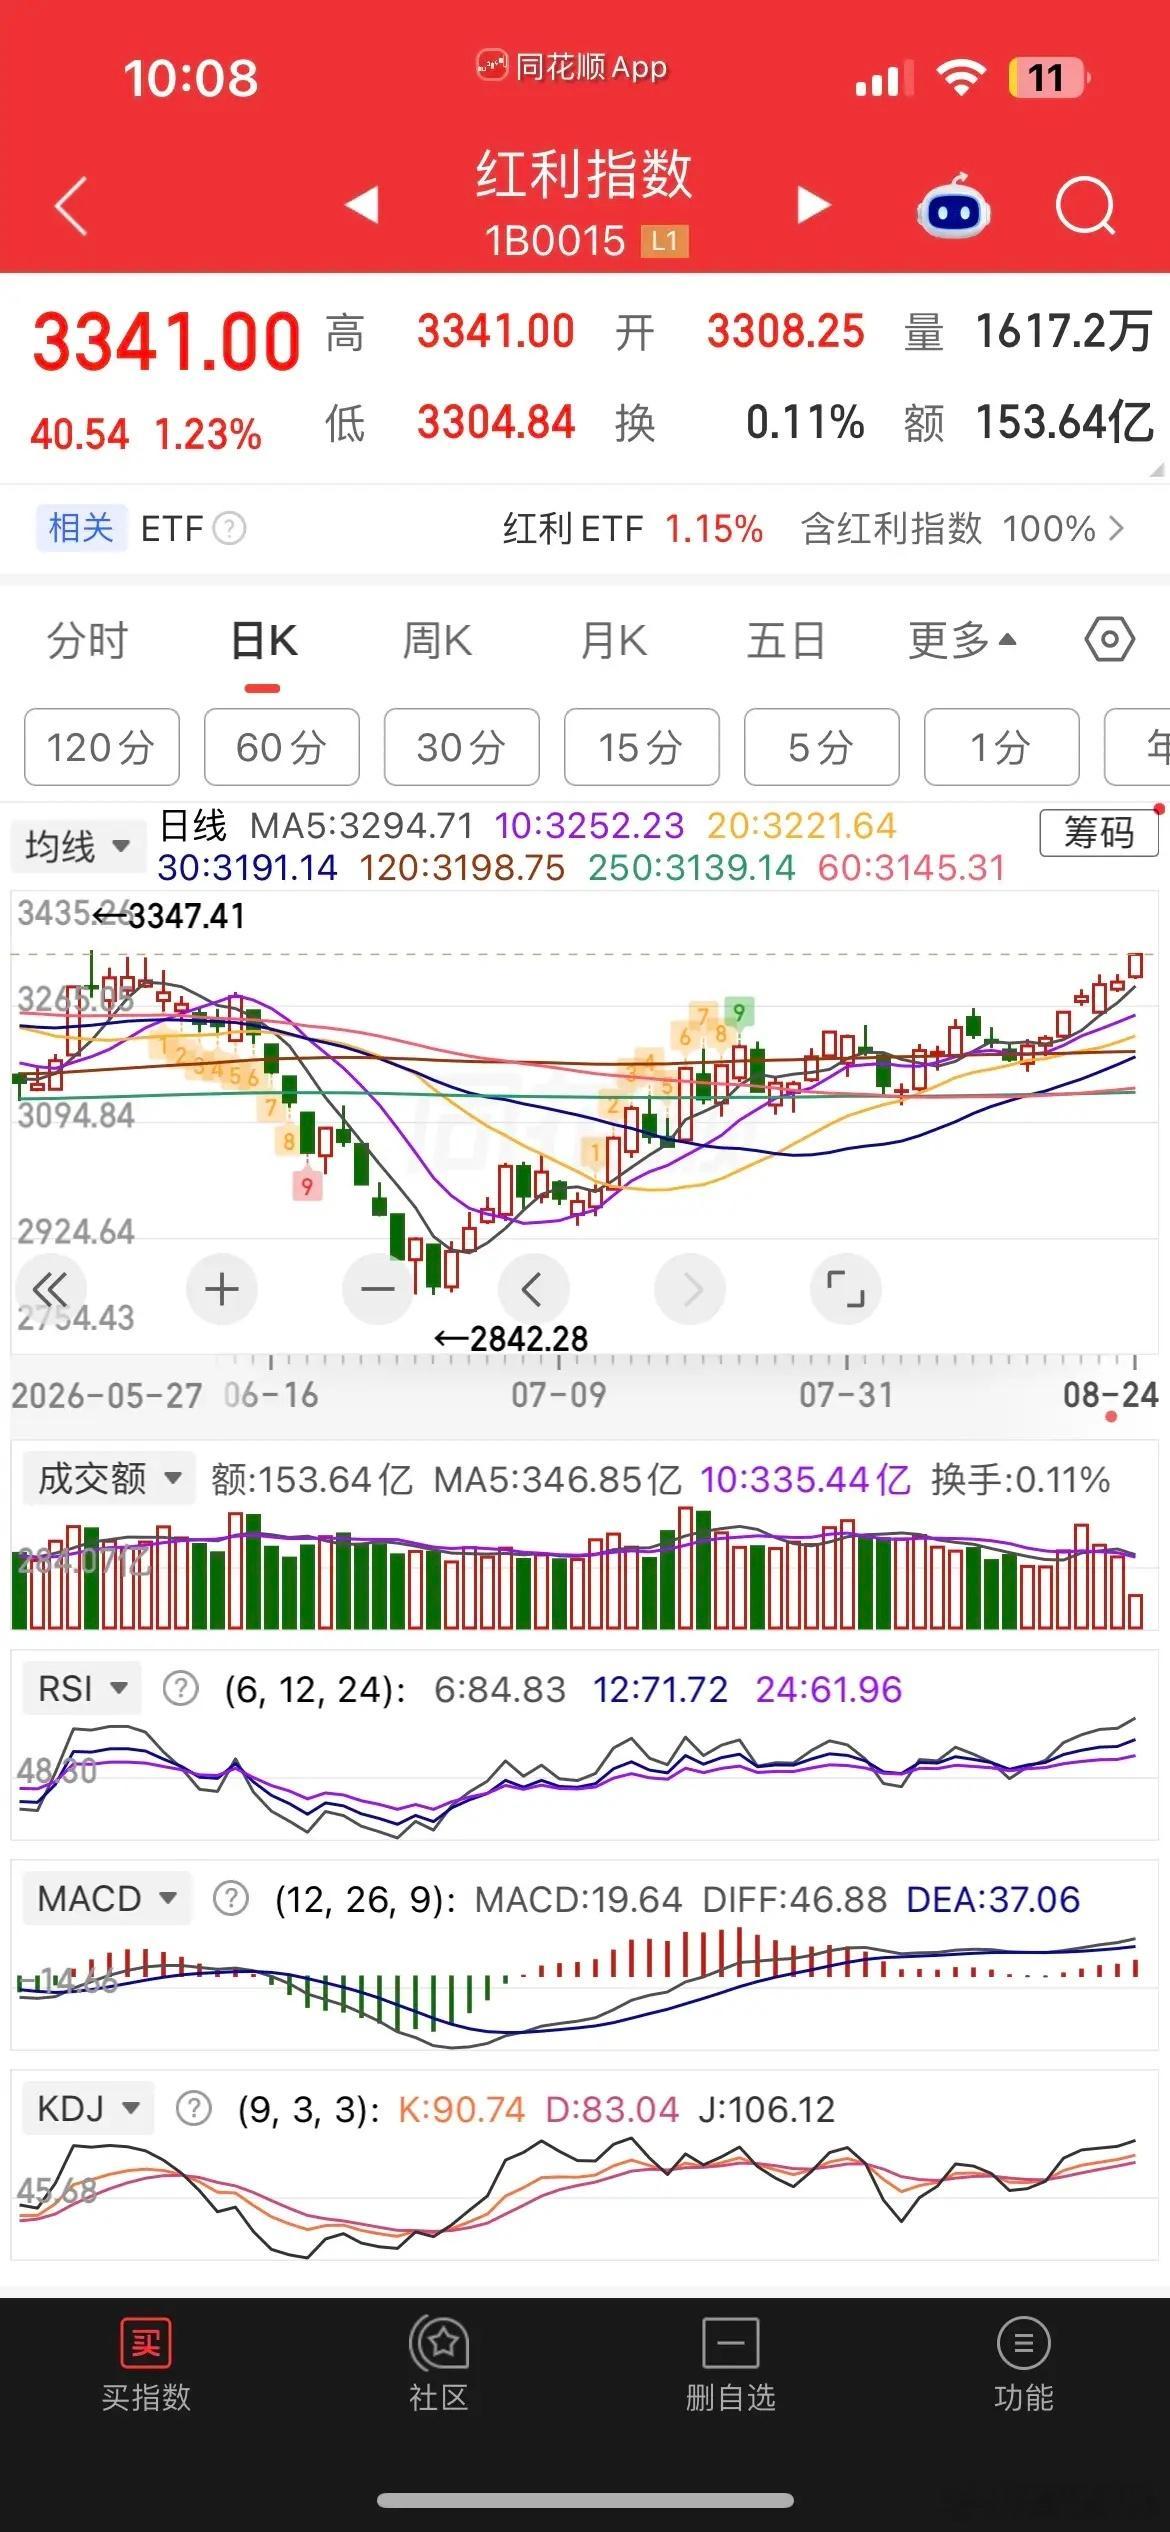Go back using the header arrow

[x=71, y=206]
